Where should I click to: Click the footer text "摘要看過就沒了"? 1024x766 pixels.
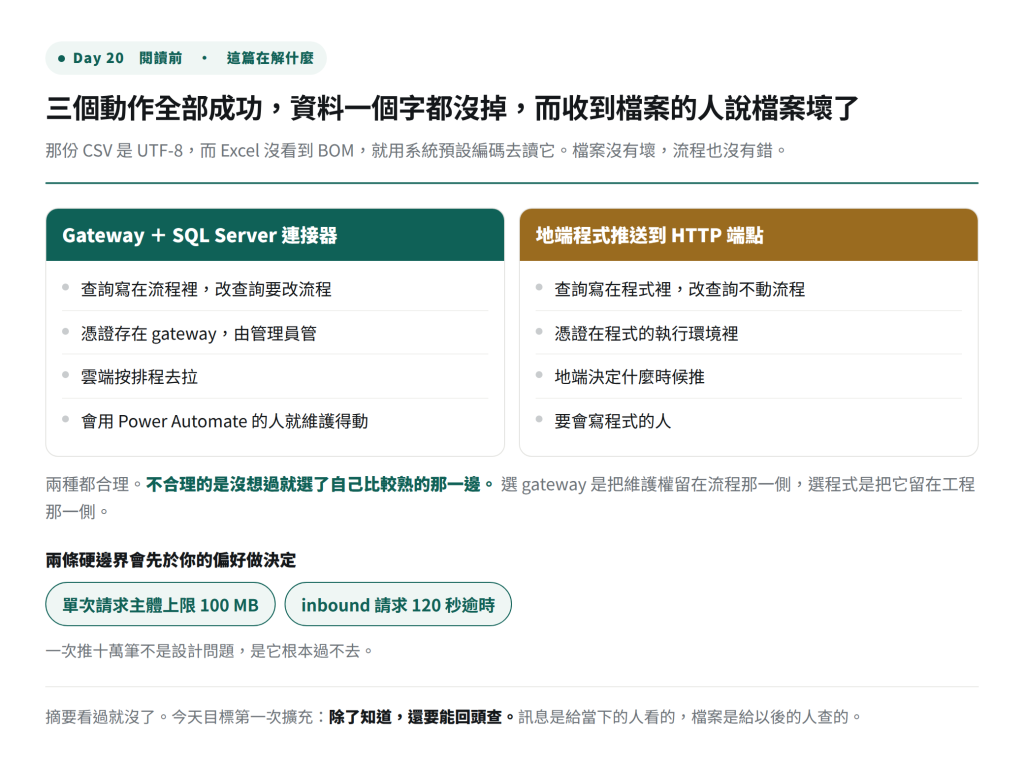tap(101, 717)
